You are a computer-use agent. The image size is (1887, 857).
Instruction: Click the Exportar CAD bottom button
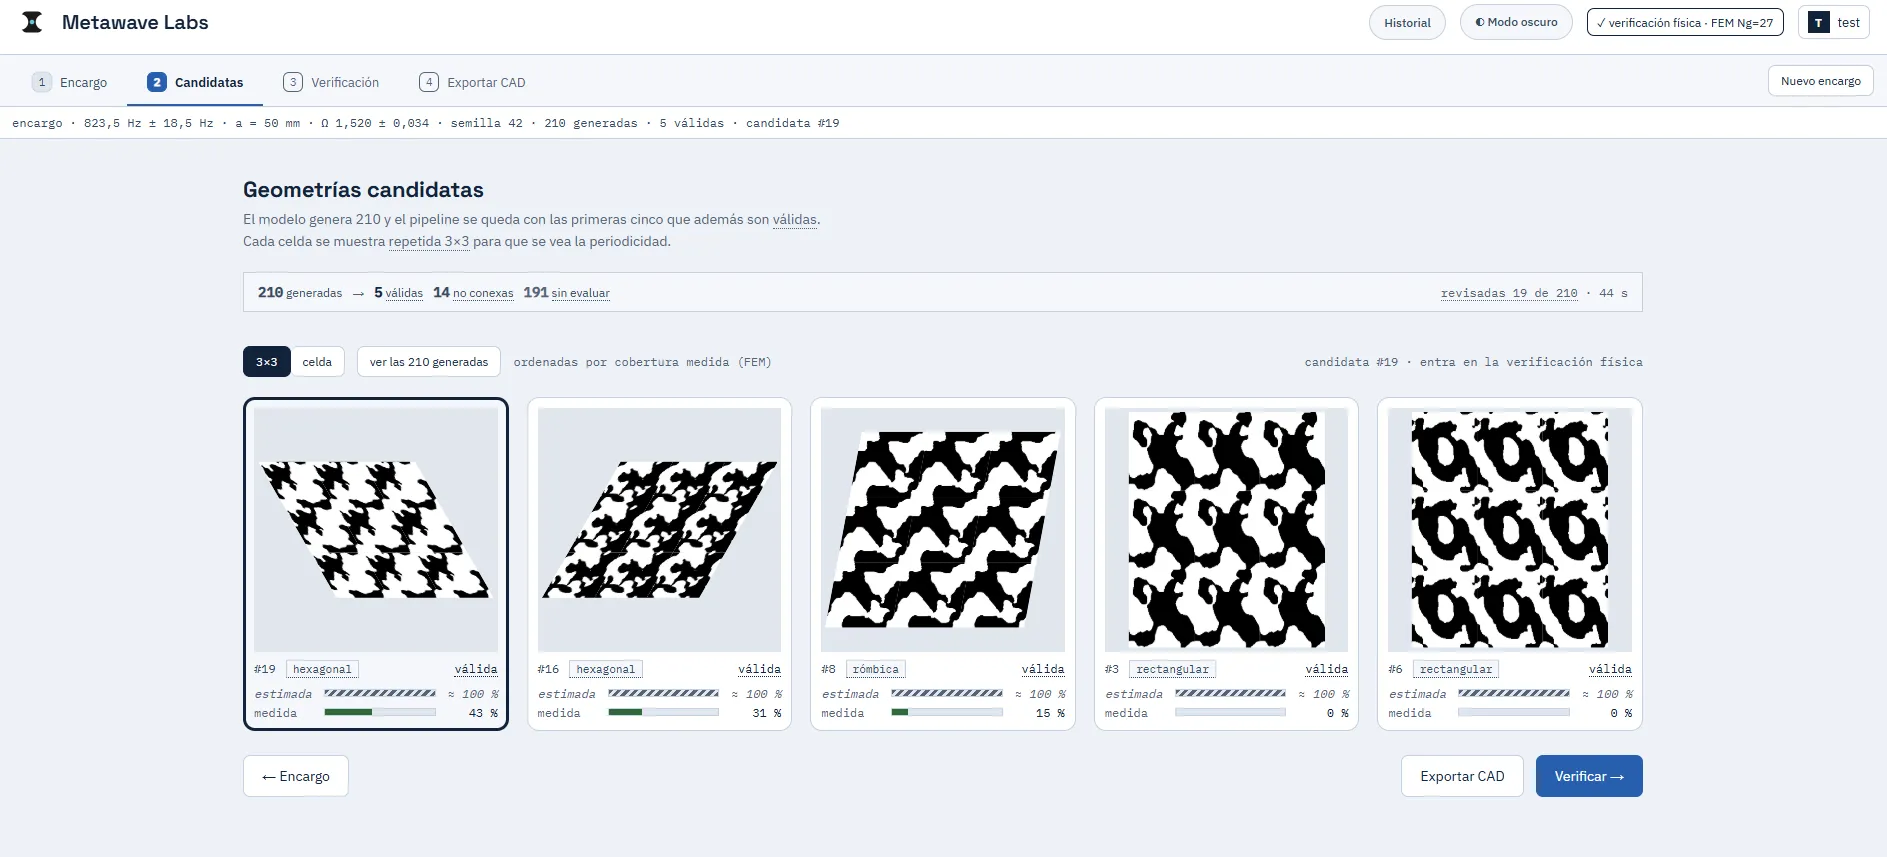(x=1462, y=776)
